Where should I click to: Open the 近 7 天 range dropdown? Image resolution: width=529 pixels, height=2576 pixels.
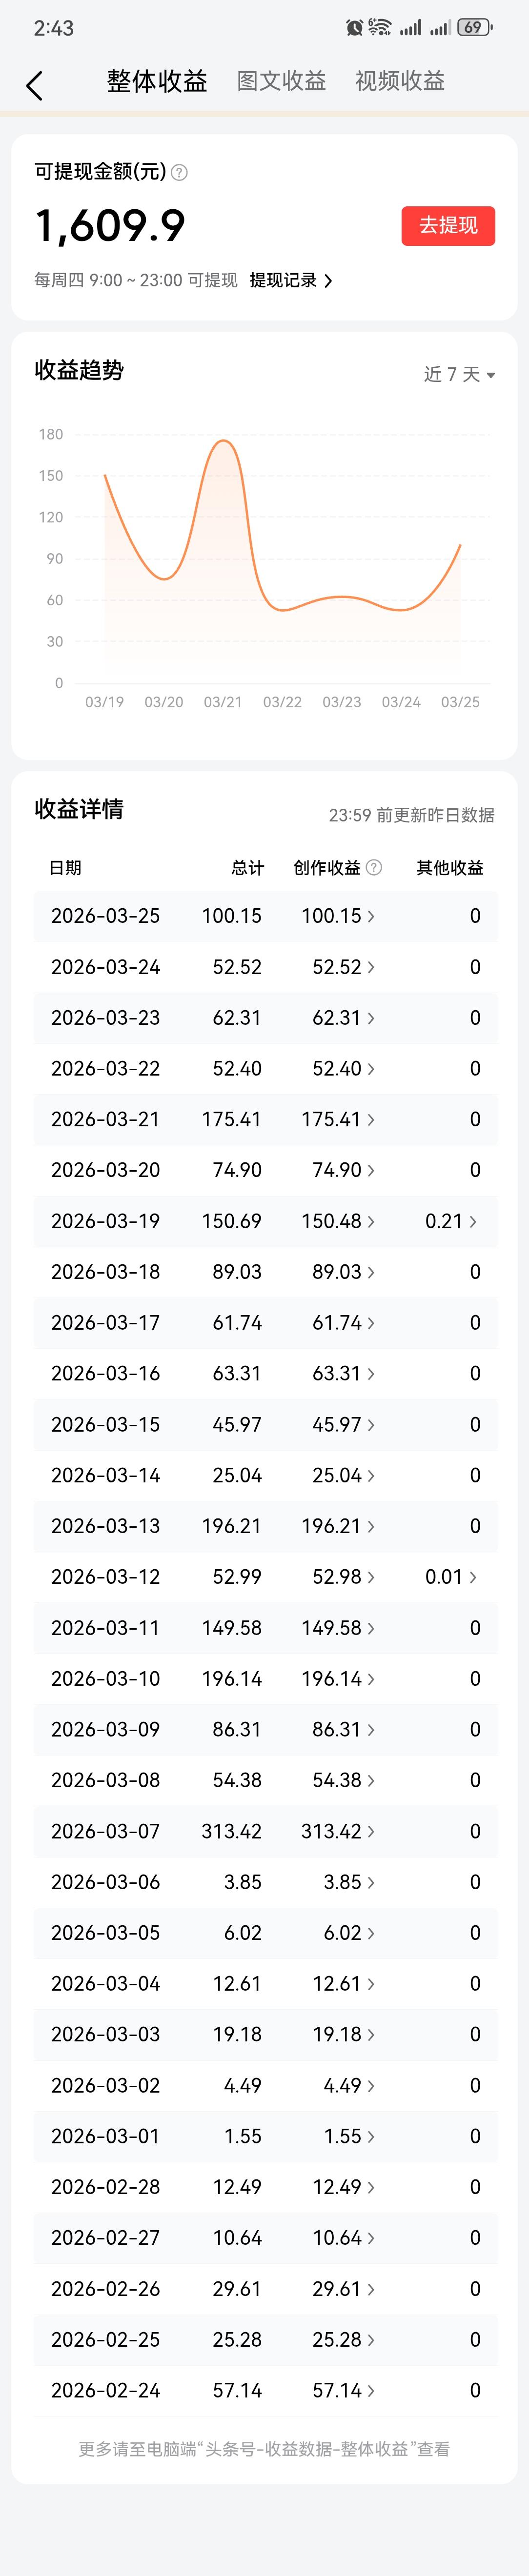459,374
